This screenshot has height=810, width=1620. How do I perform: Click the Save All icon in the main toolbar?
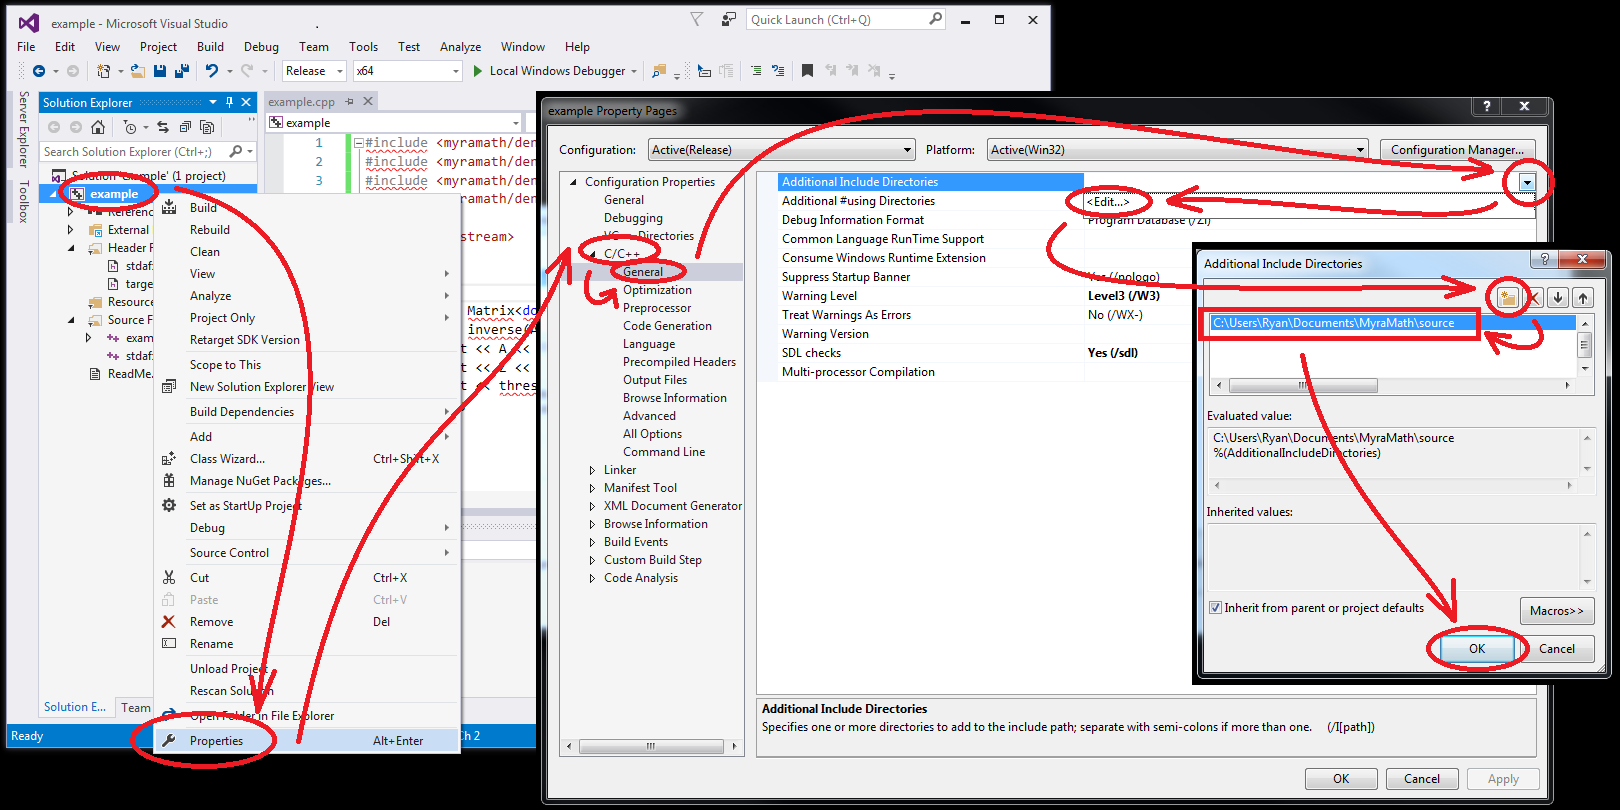click(182, 71)
